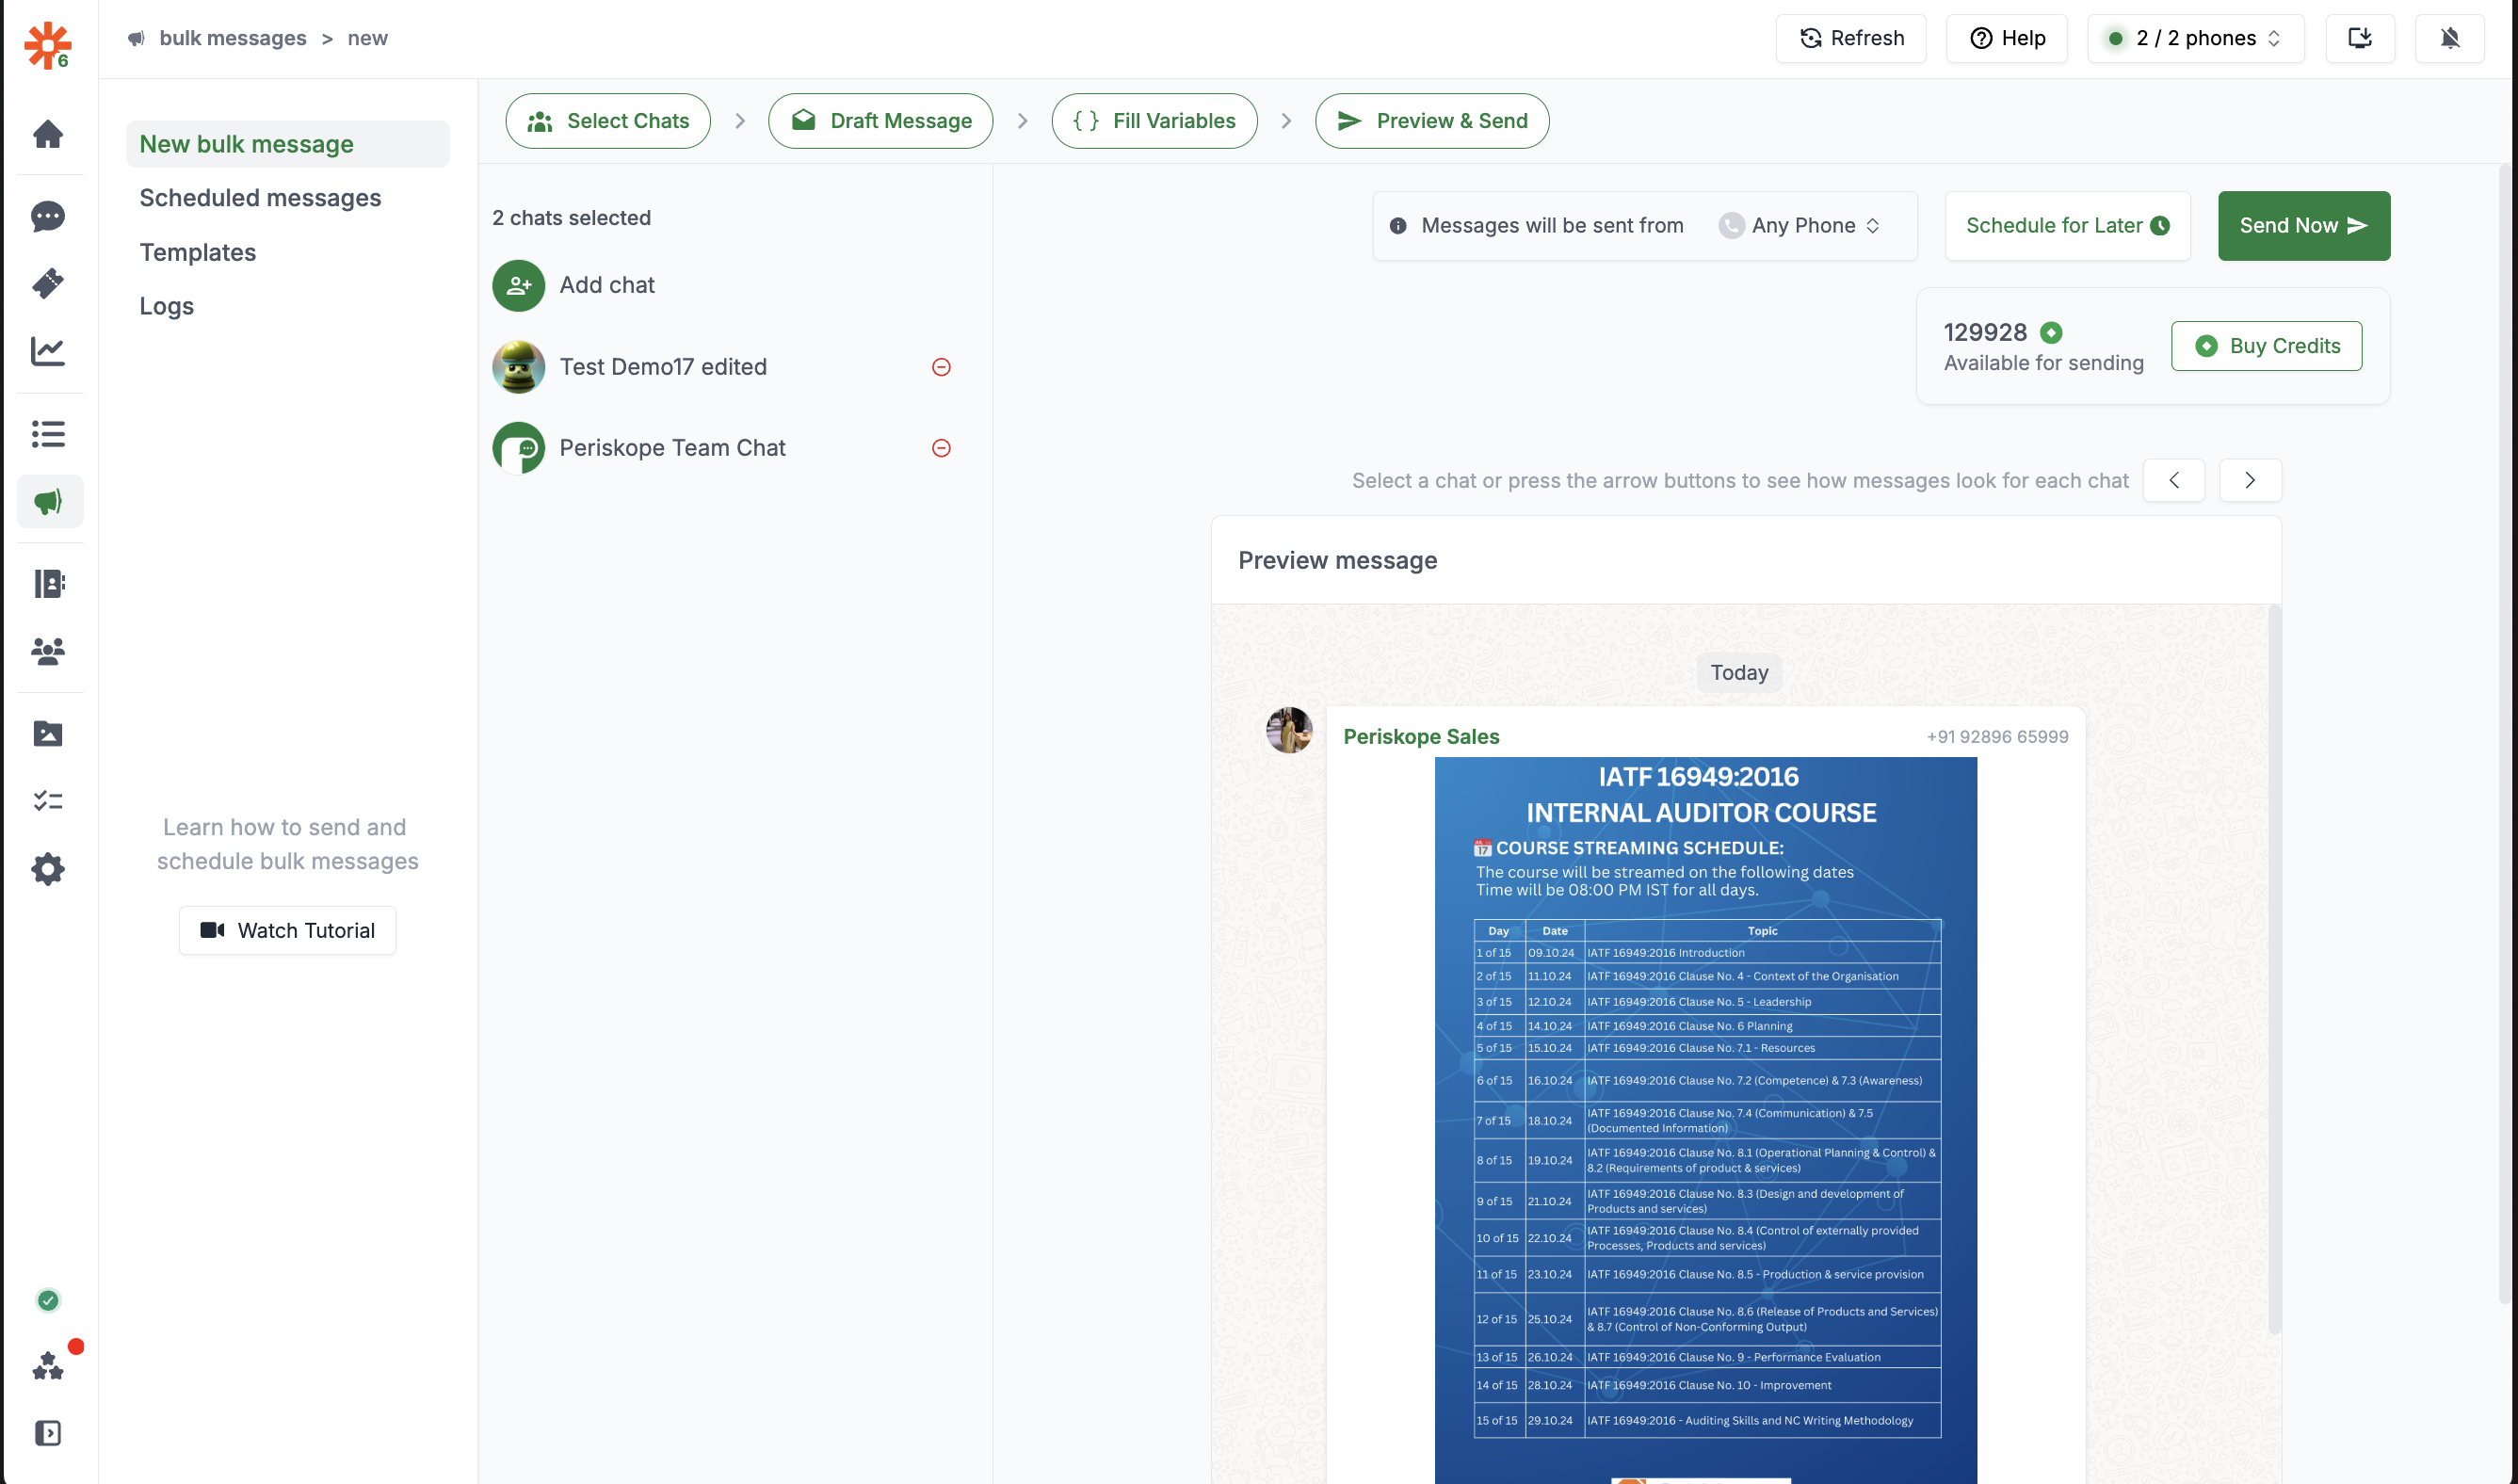Screen dimensions: 2518x1484
Task: Go to the Draft Message step
Action: point(881,121)
